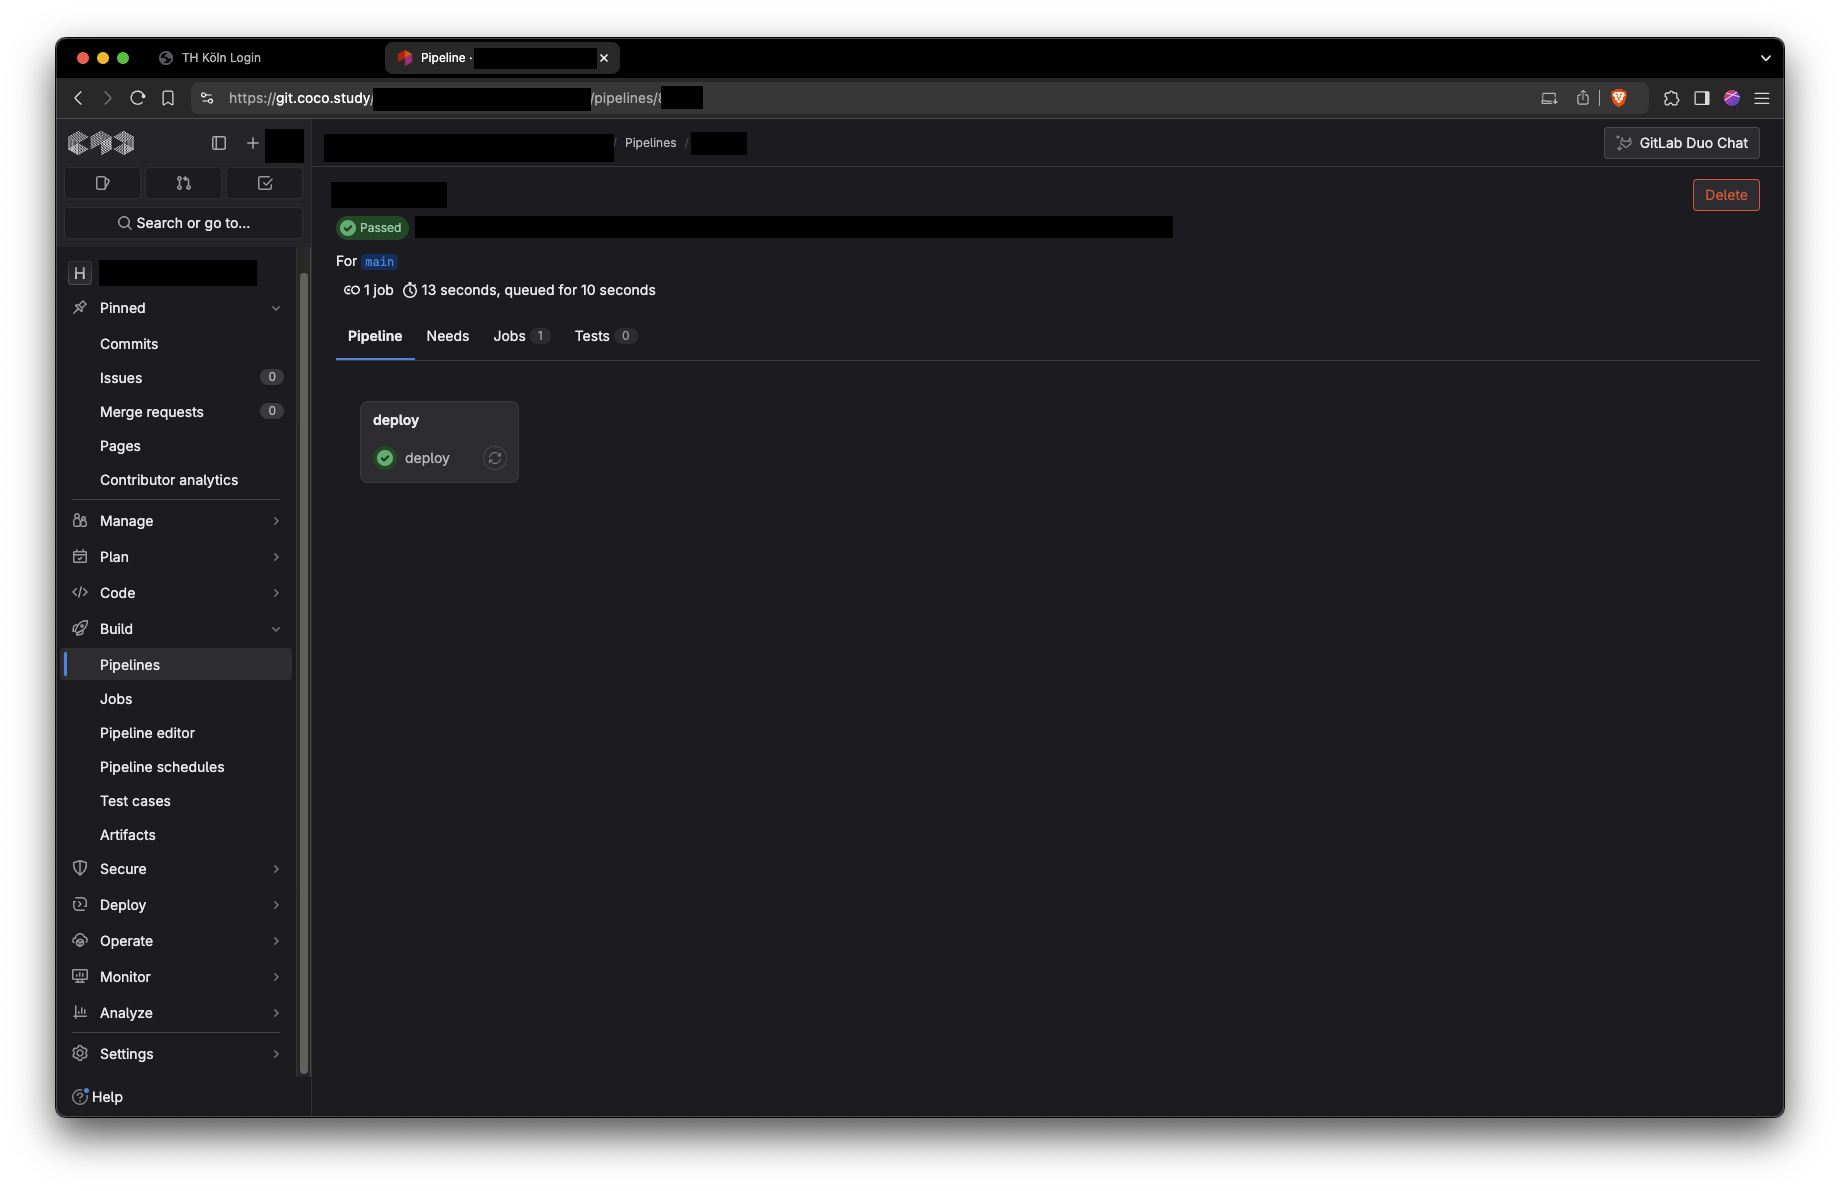The image size is (1840, 1191).
Task: Switch to the Needs tab
Action: [x=447, y=336]
